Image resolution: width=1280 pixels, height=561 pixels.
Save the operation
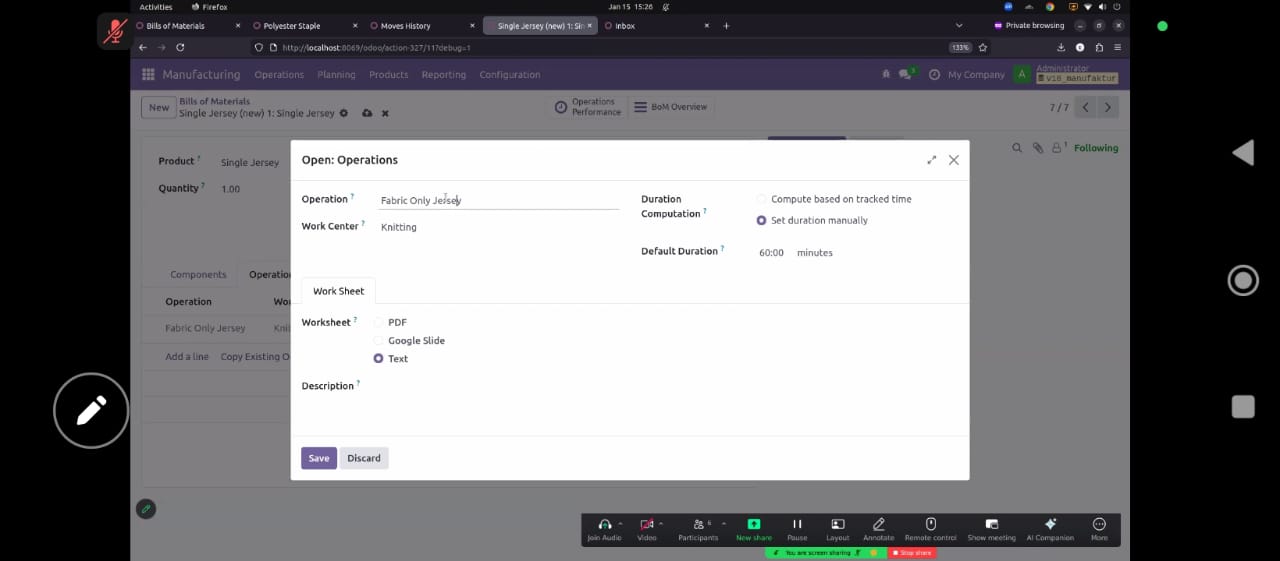point(318,458)
